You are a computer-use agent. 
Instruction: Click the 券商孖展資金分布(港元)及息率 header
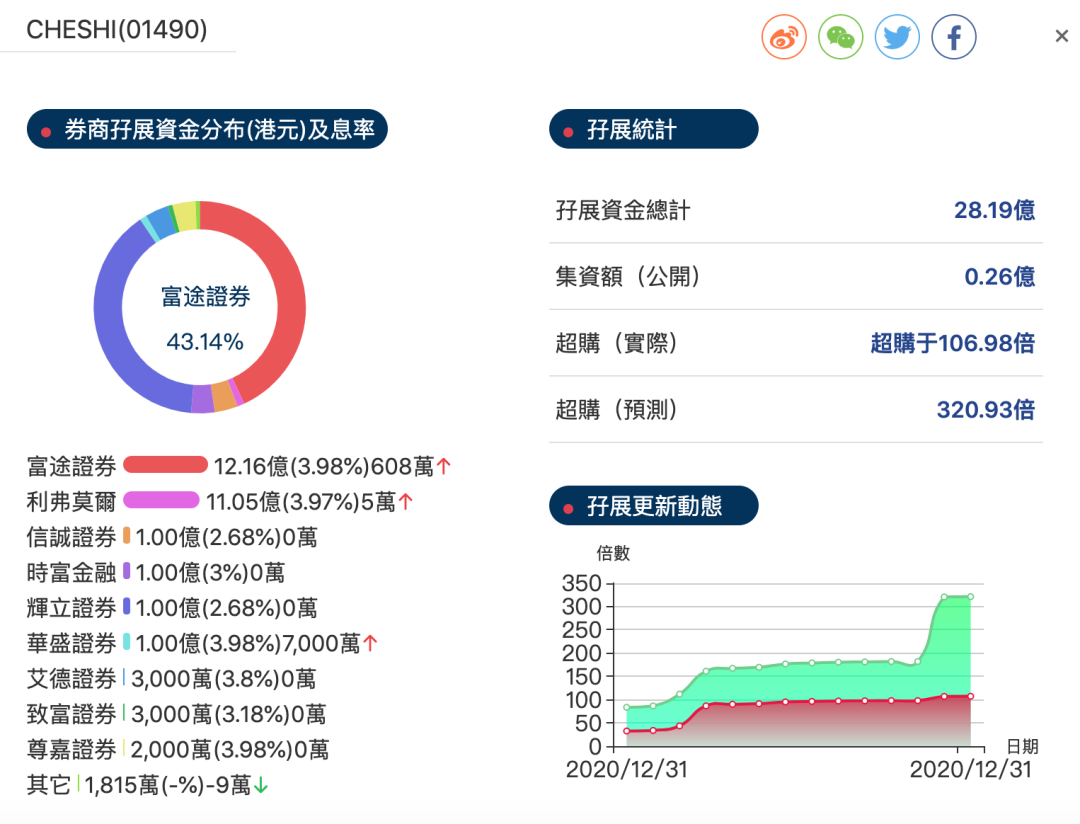(x=207, y=130)
